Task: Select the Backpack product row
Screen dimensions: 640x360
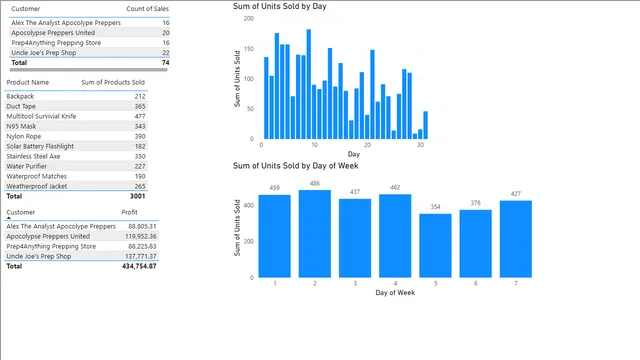Action: tap(76, 96)
